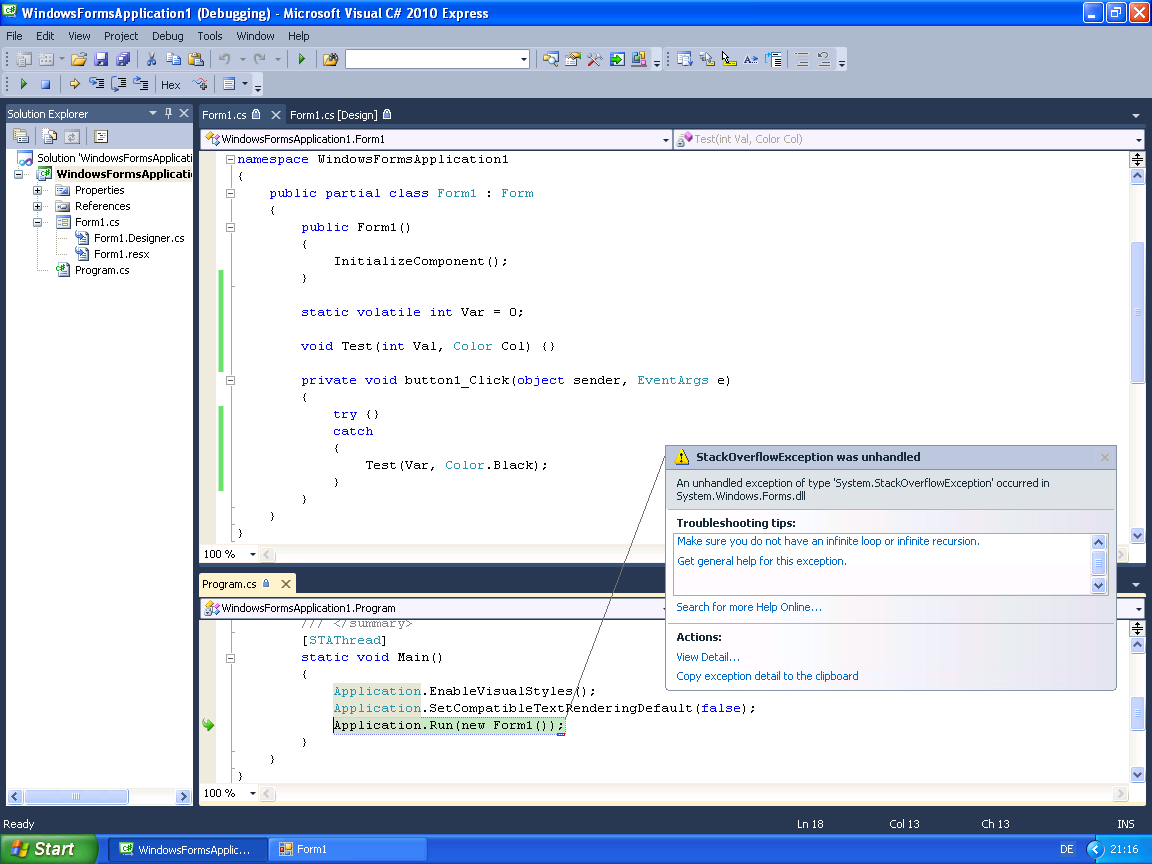The height and width of the screenshot is (864, 1152).
Task: Open the Toolbox hammer and wrench icon
Action: click(x=595, y=60)
